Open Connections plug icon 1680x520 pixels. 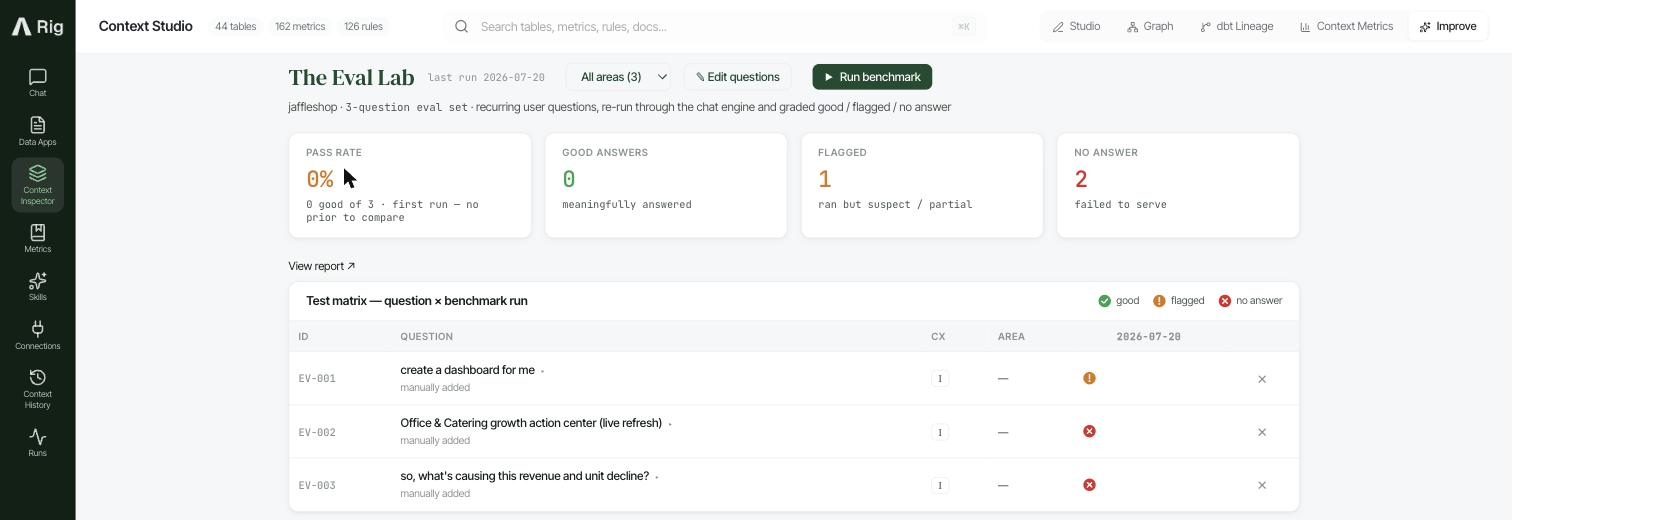37,335
